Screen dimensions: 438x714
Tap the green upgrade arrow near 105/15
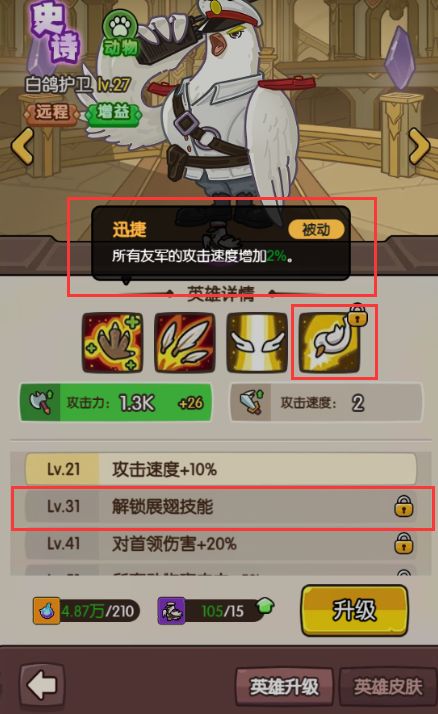point(265,606)
